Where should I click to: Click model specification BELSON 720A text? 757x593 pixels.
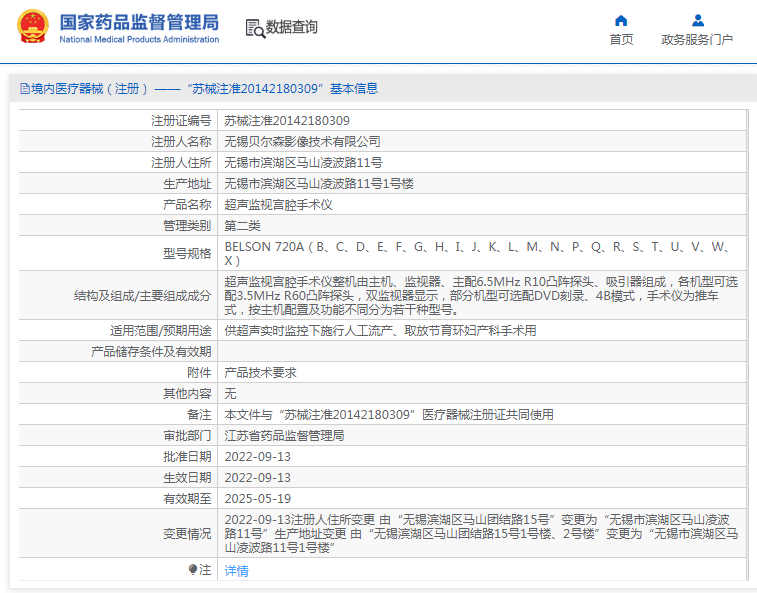pos(477,254)
